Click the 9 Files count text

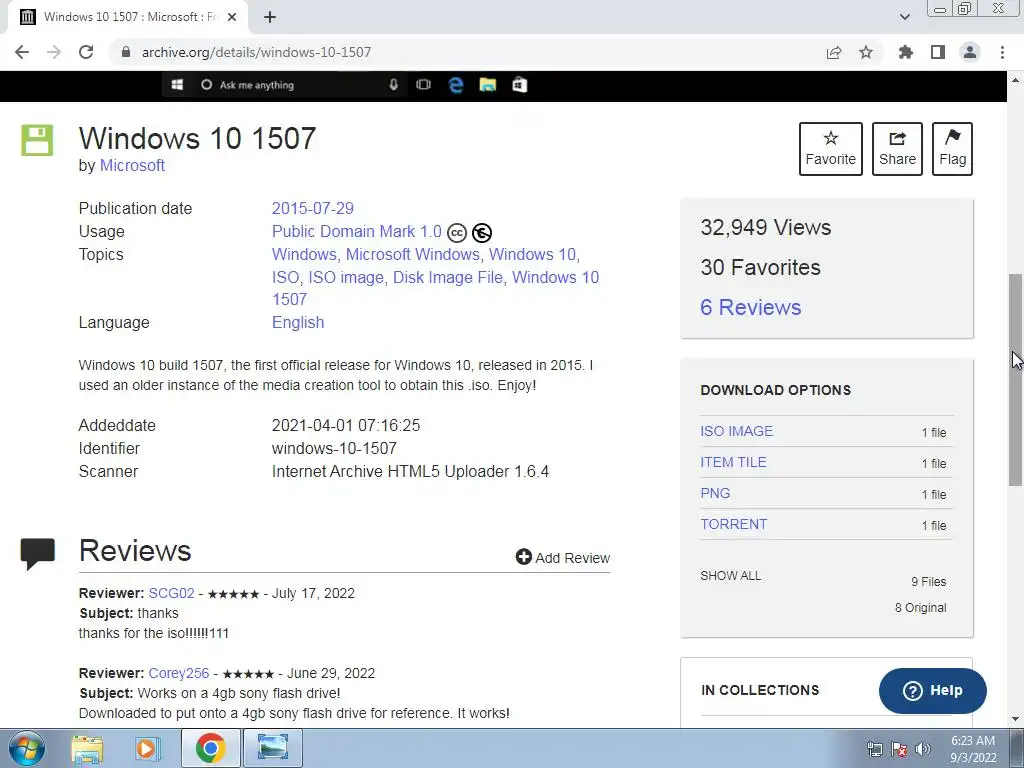pyautogui.click(x=929, y=582)
